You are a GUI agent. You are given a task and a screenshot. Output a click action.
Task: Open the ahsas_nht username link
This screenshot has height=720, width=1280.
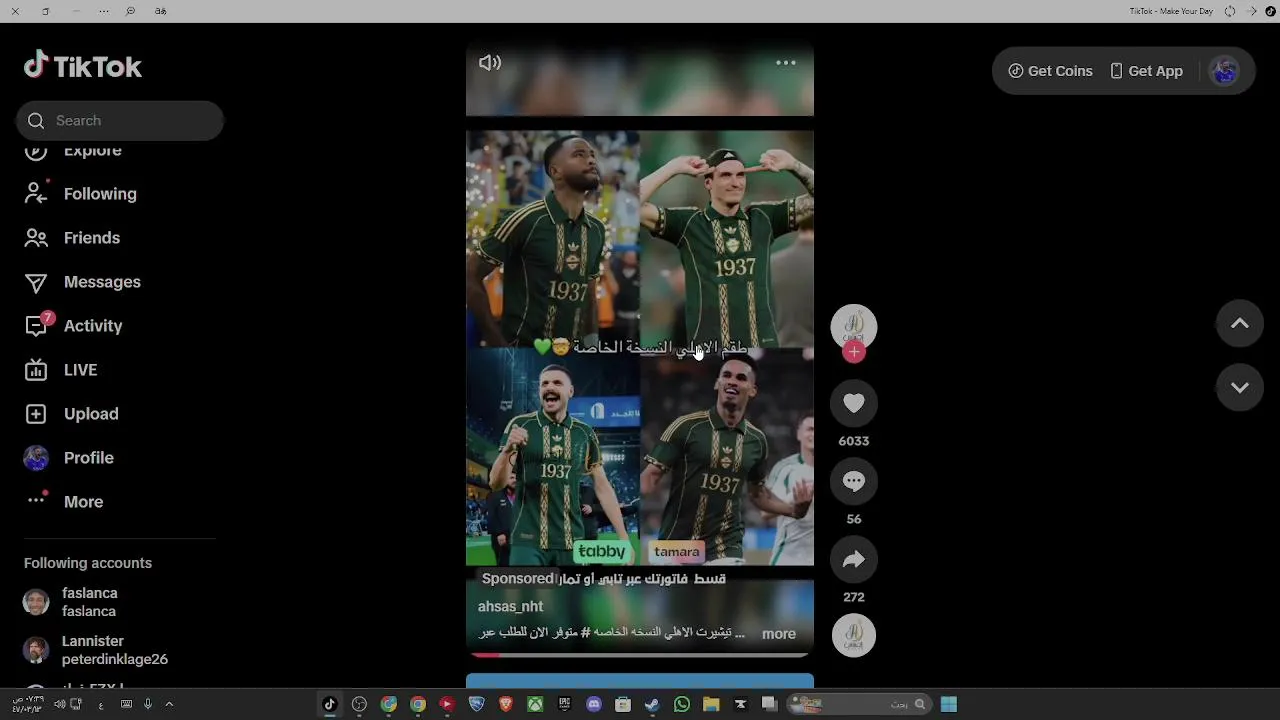click(510, 606)
